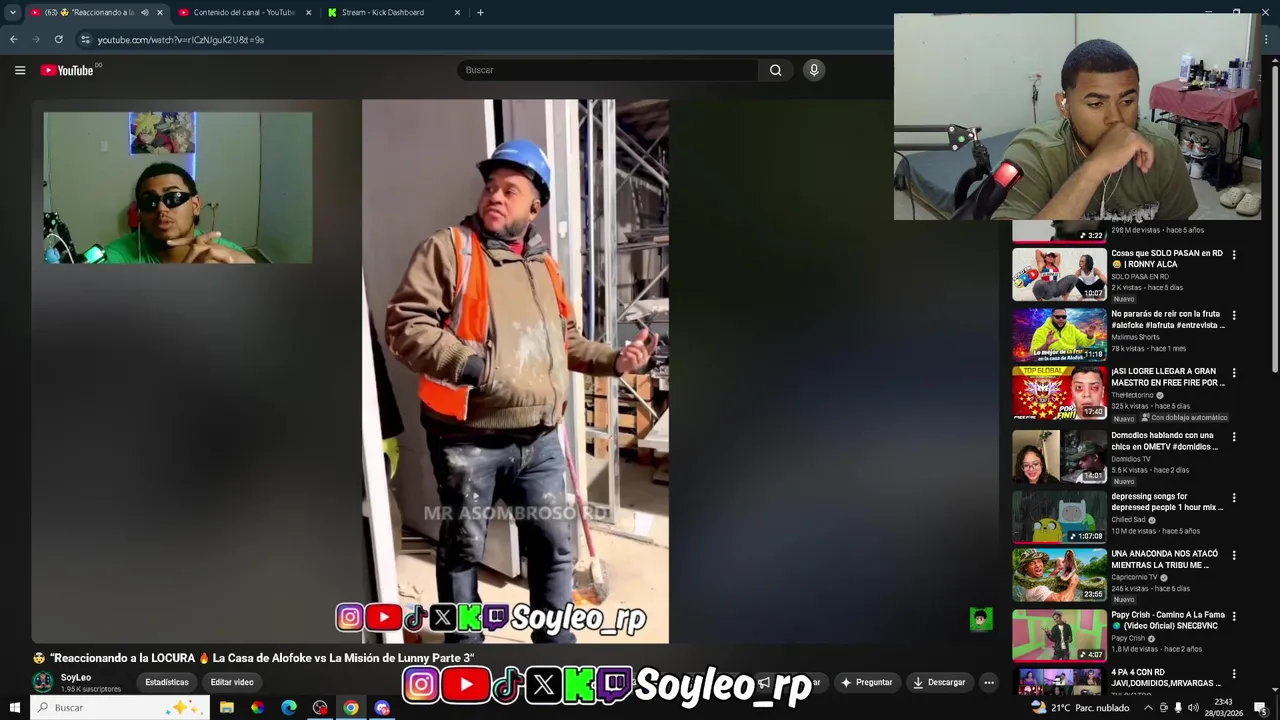Click green channel watermark icon in video

pyautogui.click(x=981, y=619)
